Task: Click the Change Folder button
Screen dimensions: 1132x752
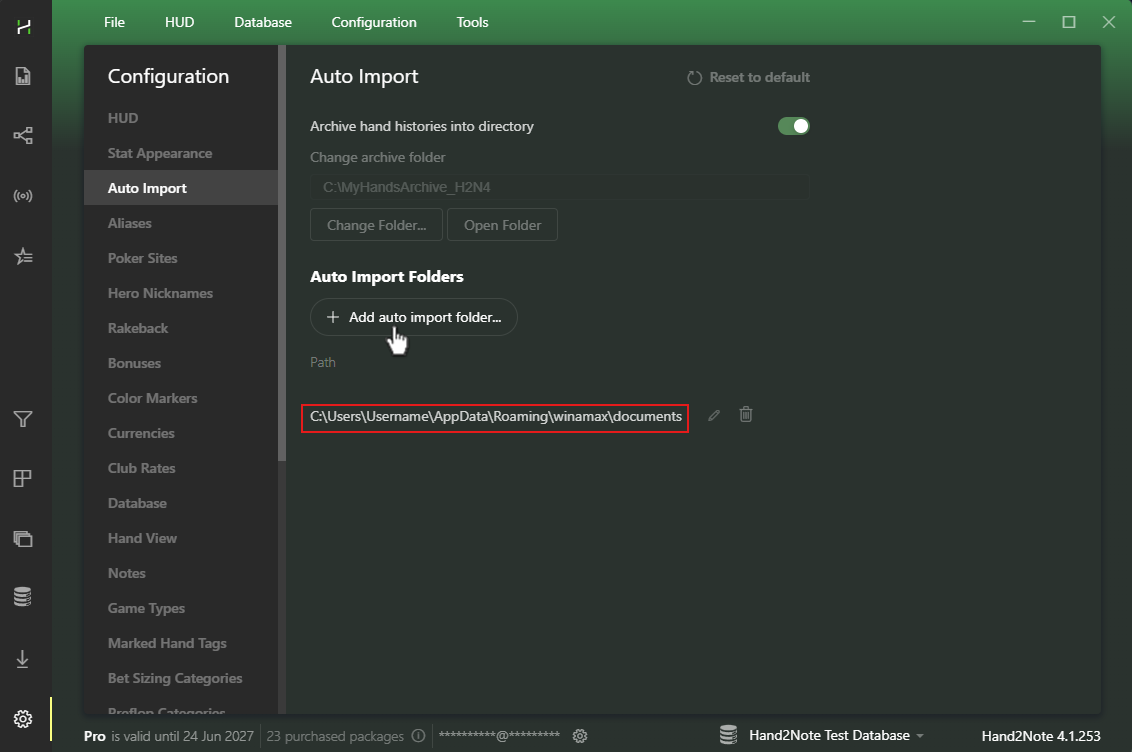Action: coord(376,225)
